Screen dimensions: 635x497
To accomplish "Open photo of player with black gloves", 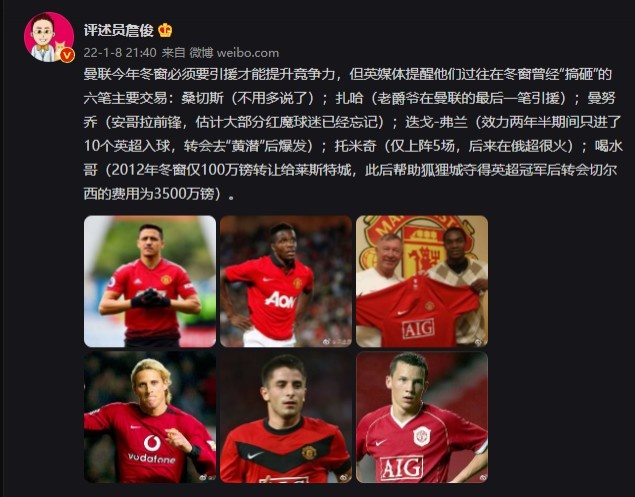I will [x=150, y=281].
